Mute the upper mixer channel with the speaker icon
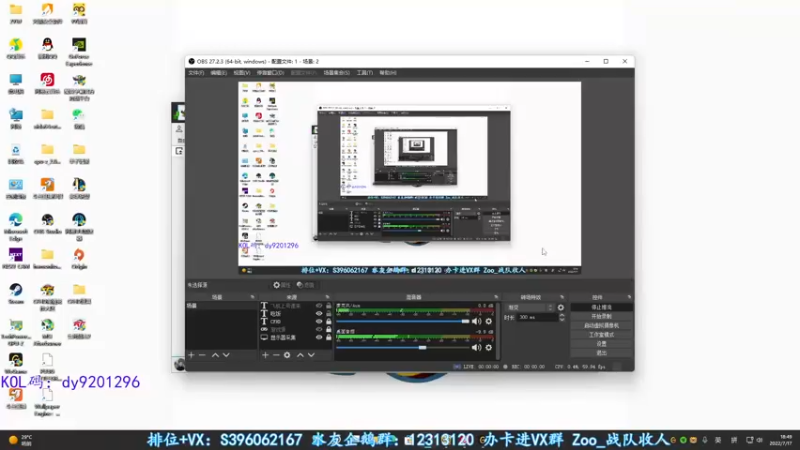Screen dimensions: 800x450 tap(477, 321)
